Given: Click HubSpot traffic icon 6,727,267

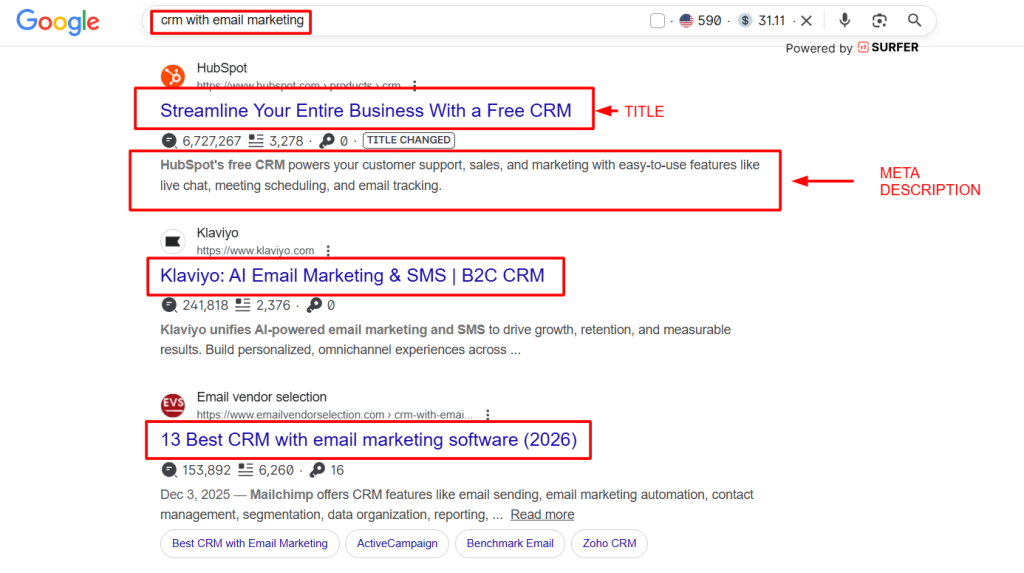Looking at the screenshot, I should (x=169, y=140).
